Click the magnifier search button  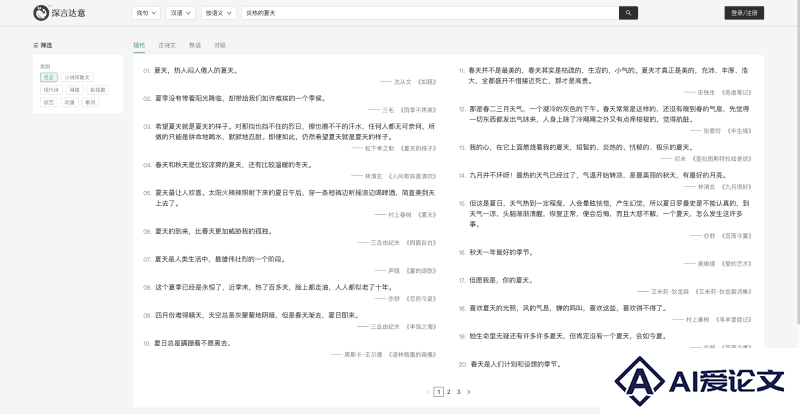pyautogui.click(x=628, y=13)
